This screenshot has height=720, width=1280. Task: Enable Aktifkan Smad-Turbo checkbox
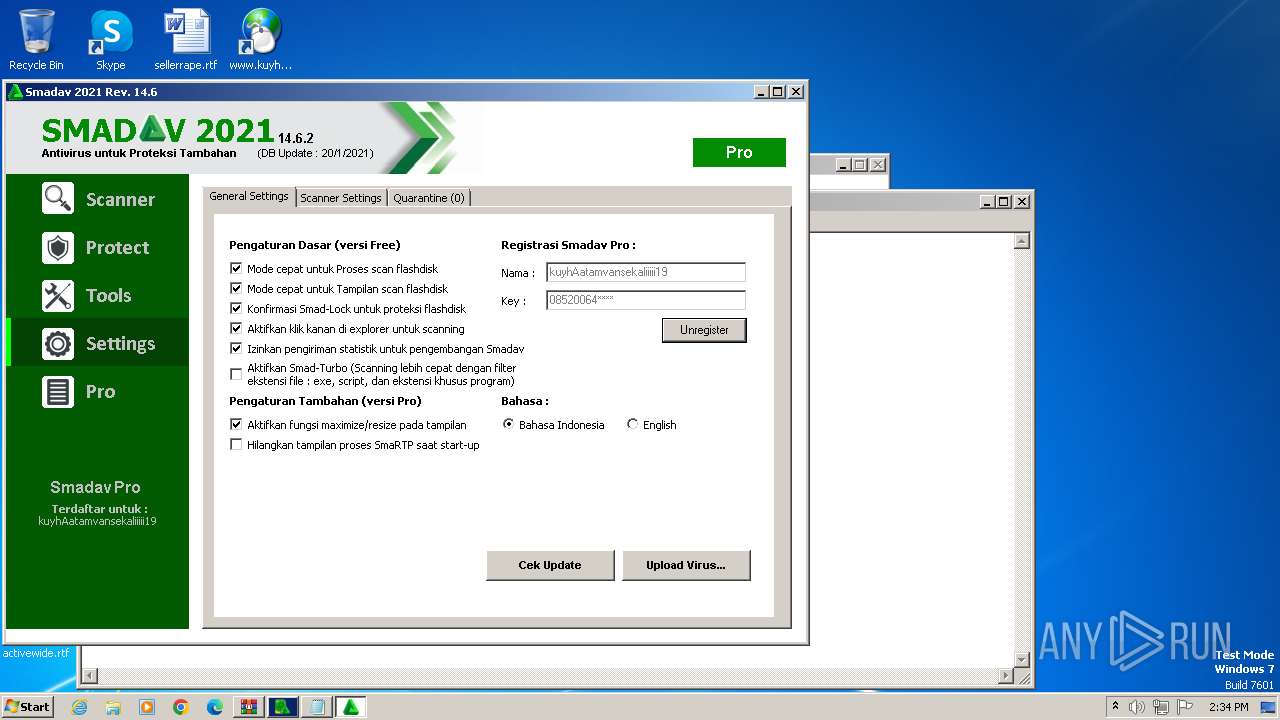click(236, 375)
